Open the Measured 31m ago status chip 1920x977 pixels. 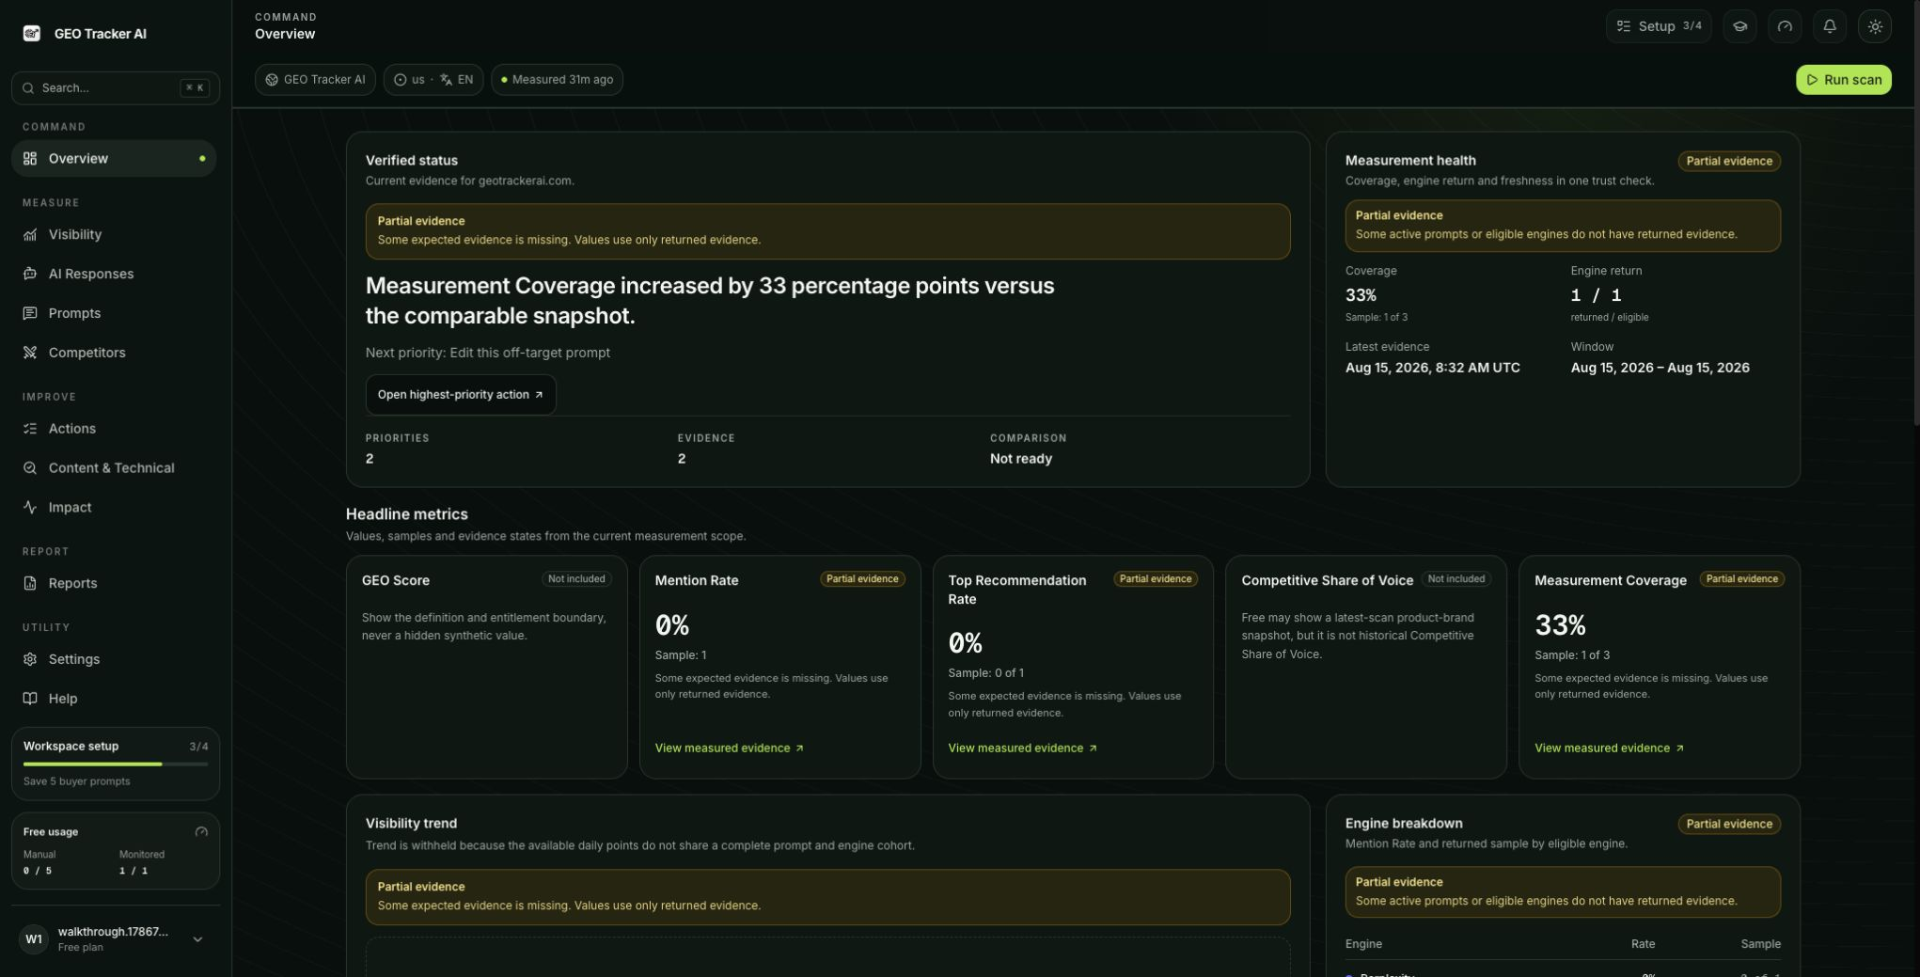click(557, 80)
